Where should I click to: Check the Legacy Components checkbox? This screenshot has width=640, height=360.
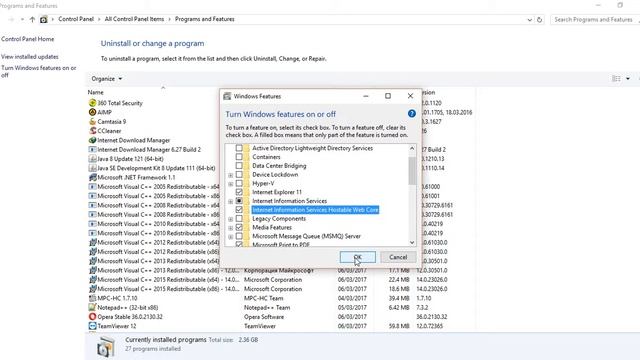point(239,218)
